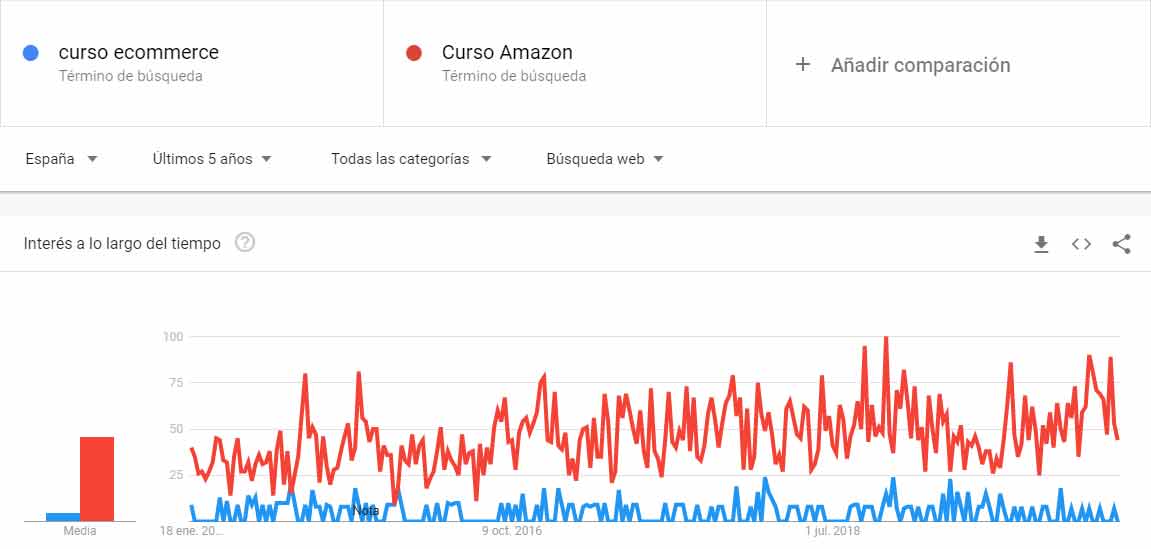Expand the Últimos 5 años time range
1151x549 pixels.
pyautogui.click(x=212, y=159)
